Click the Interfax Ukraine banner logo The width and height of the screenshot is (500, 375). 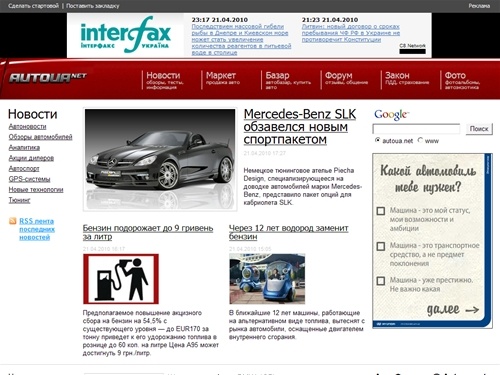[x=125, y=35]
